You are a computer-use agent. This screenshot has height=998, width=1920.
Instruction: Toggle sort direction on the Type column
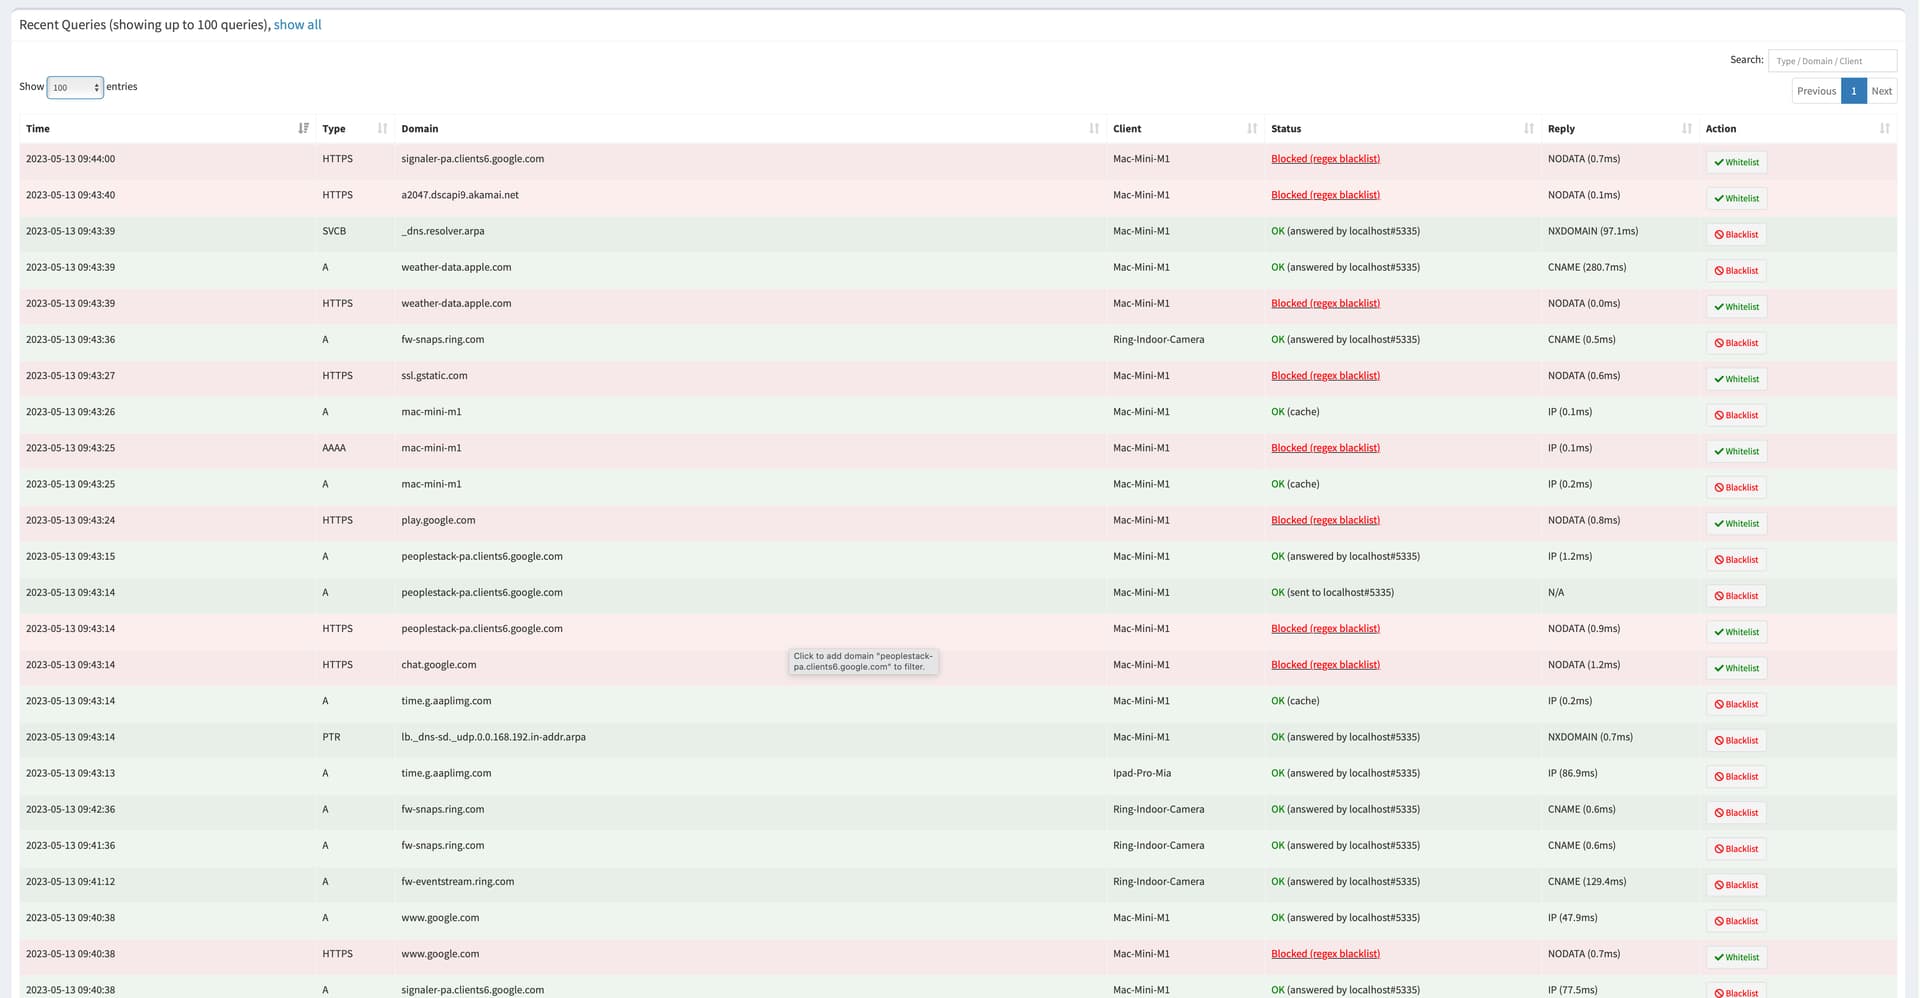(382, 128)
